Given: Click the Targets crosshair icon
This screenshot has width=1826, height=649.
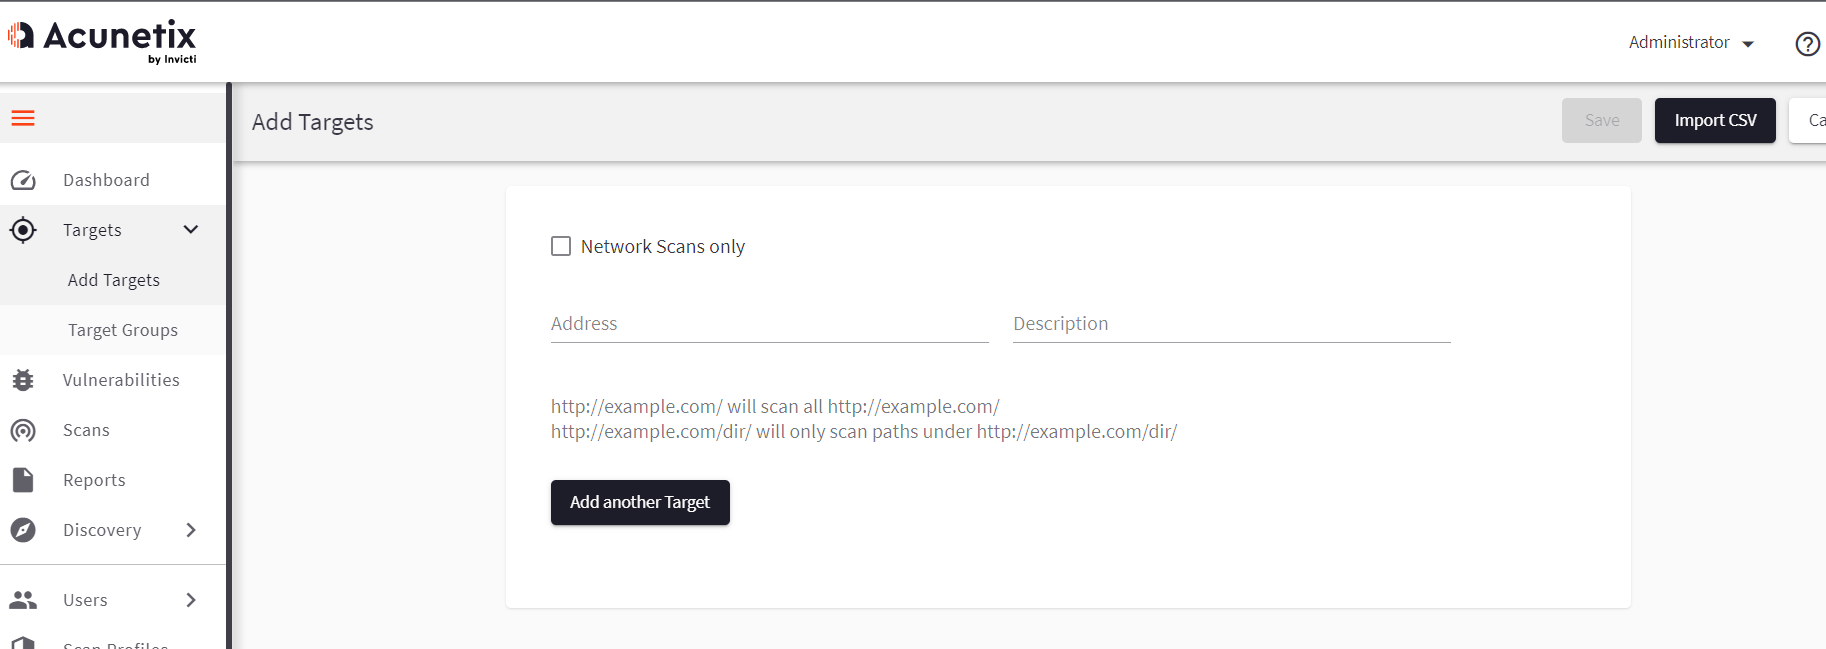Looking at the screenshot, I should (23, 230).
